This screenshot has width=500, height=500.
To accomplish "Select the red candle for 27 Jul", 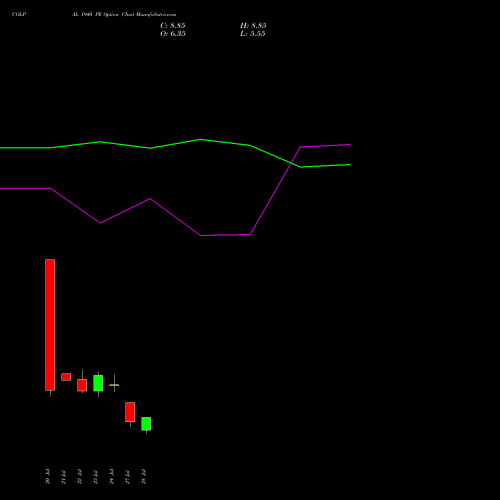I will 130,412.
